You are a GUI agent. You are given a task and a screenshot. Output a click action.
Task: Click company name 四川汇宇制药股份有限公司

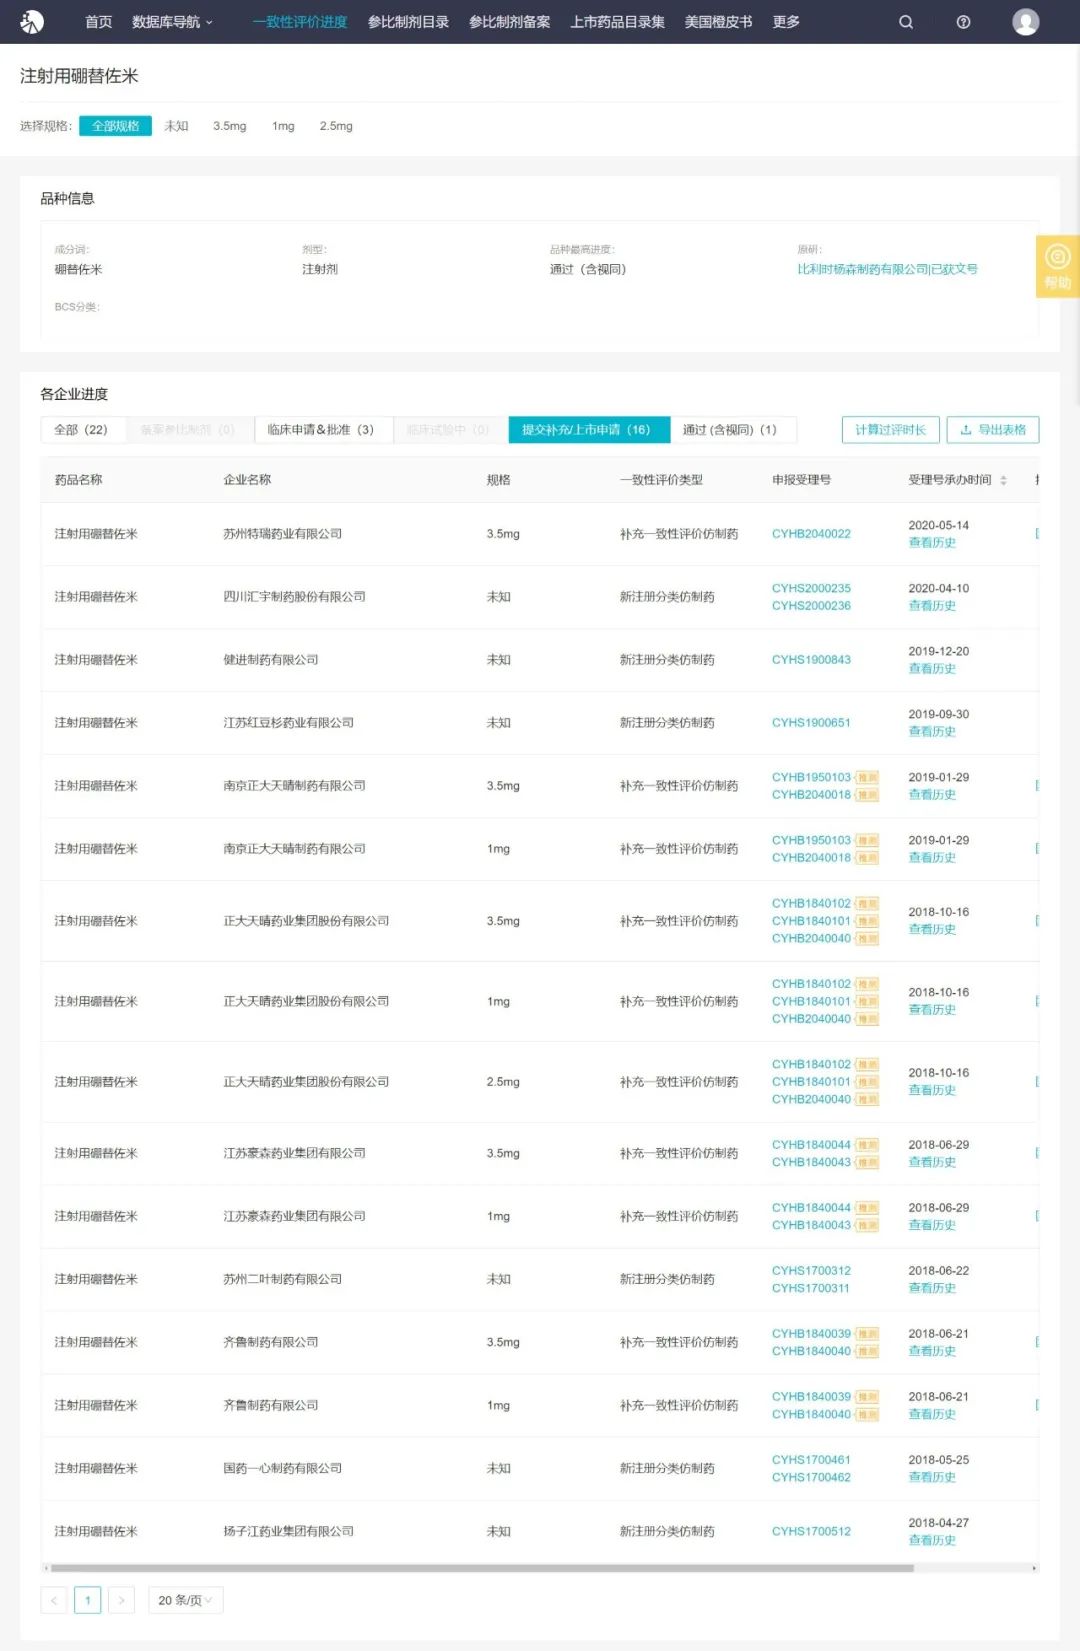point(294,597)
